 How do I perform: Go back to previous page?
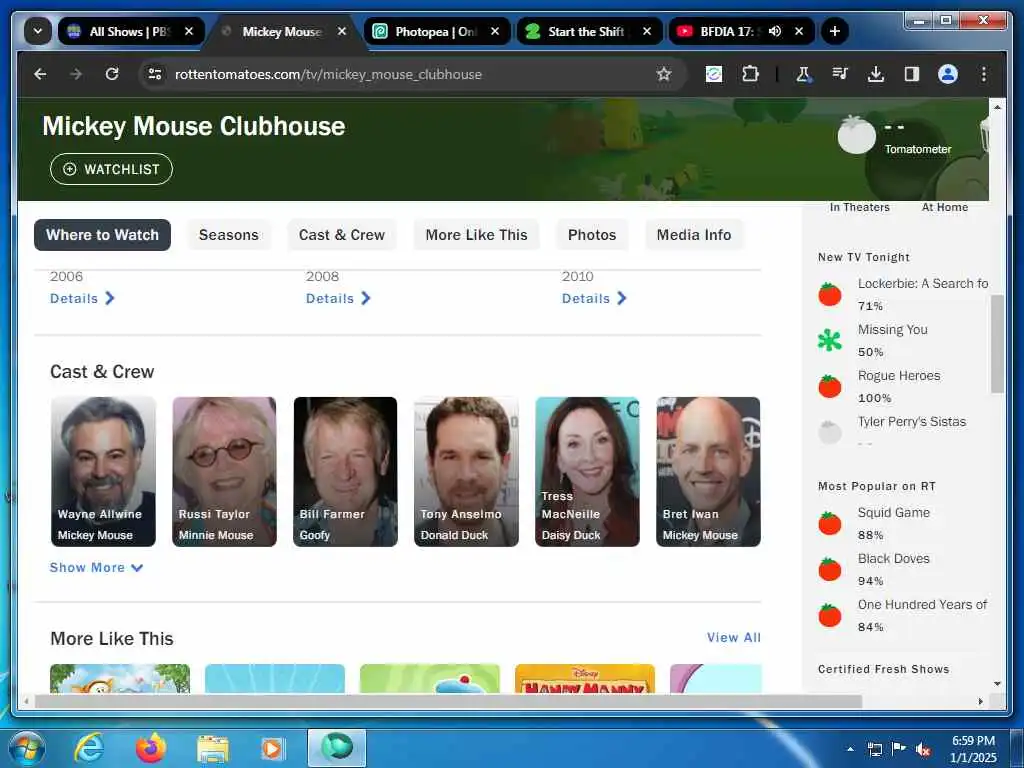[x=40, y=74]
